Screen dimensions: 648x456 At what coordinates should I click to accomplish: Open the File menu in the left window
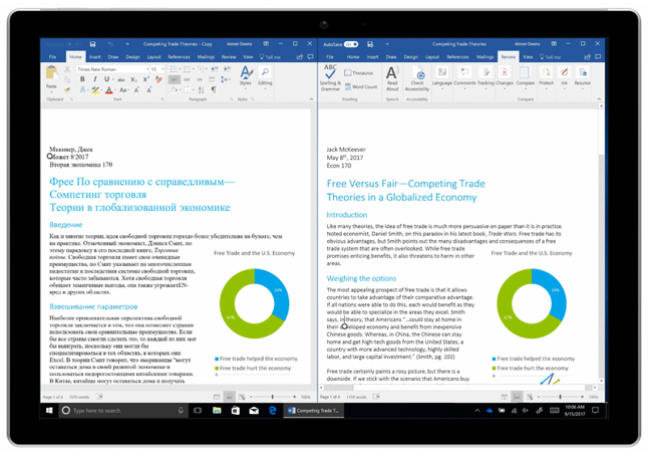point(52,57)
